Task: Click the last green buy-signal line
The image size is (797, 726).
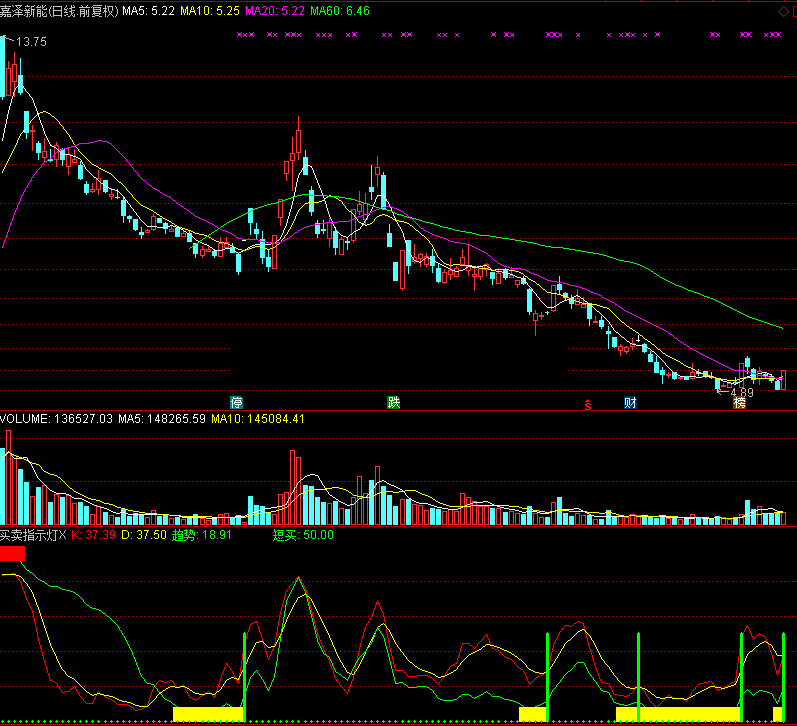Action: (783, 676)
